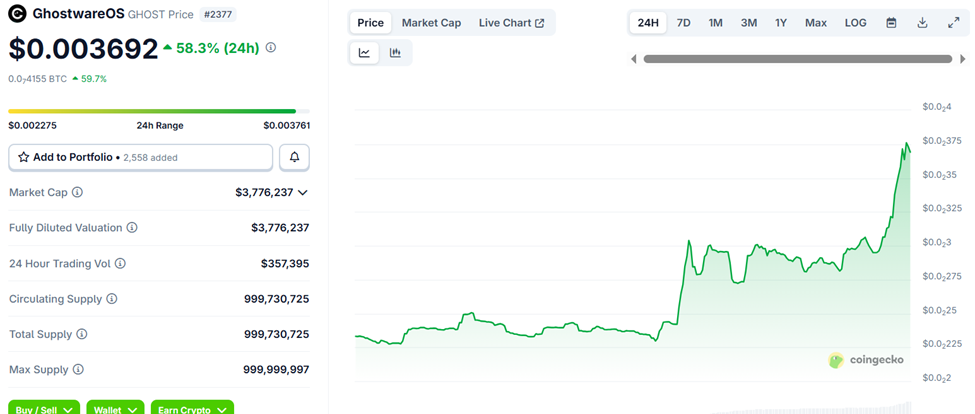
Task: Open the Earn Crypto dropdown
Action: (192, 408)
